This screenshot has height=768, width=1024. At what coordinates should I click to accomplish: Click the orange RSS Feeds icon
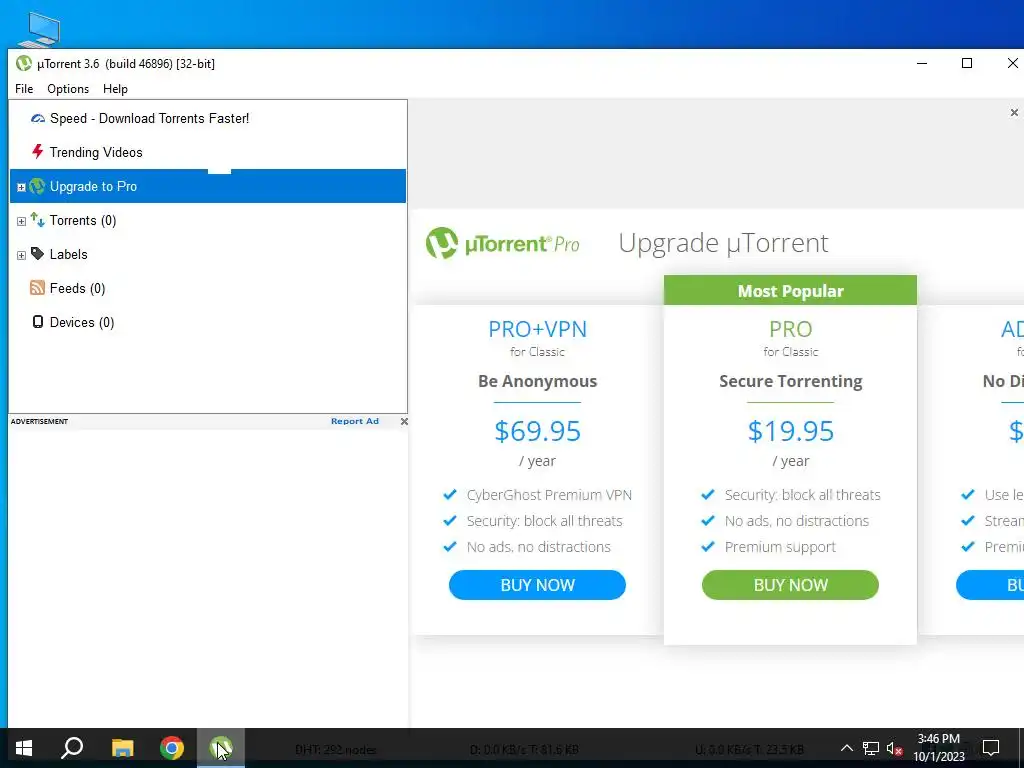38,287
